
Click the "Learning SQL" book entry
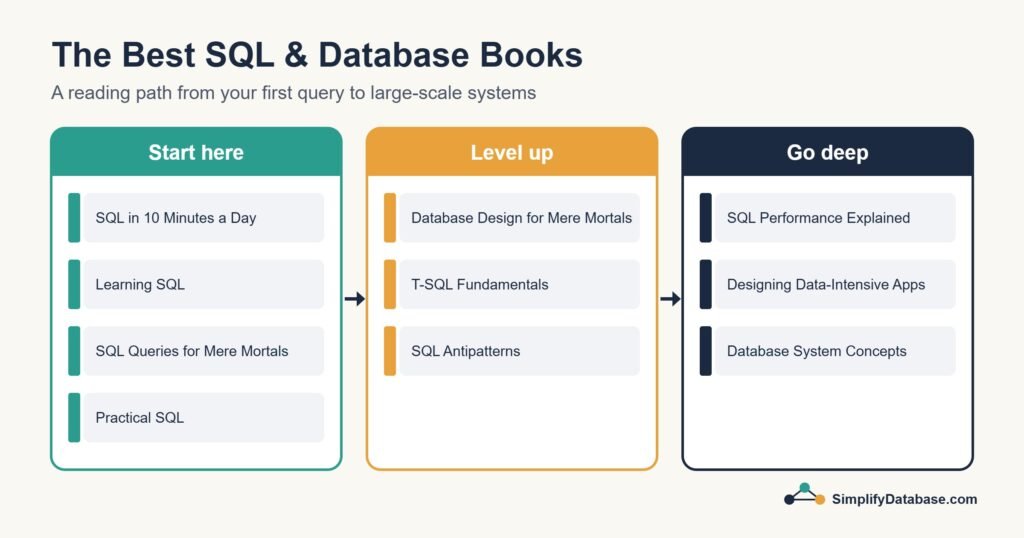pos(196,285)
